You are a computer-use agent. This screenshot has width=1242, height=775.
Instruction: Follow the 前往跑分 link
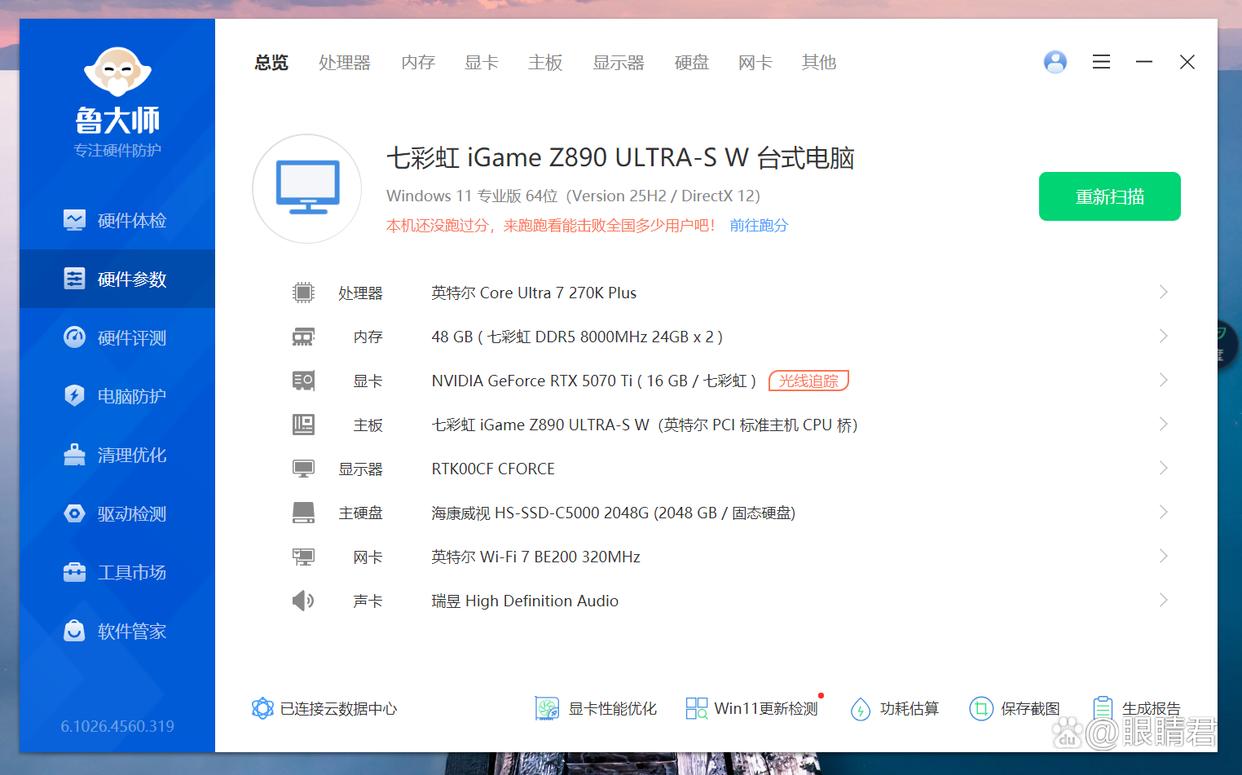coord(759,225)
